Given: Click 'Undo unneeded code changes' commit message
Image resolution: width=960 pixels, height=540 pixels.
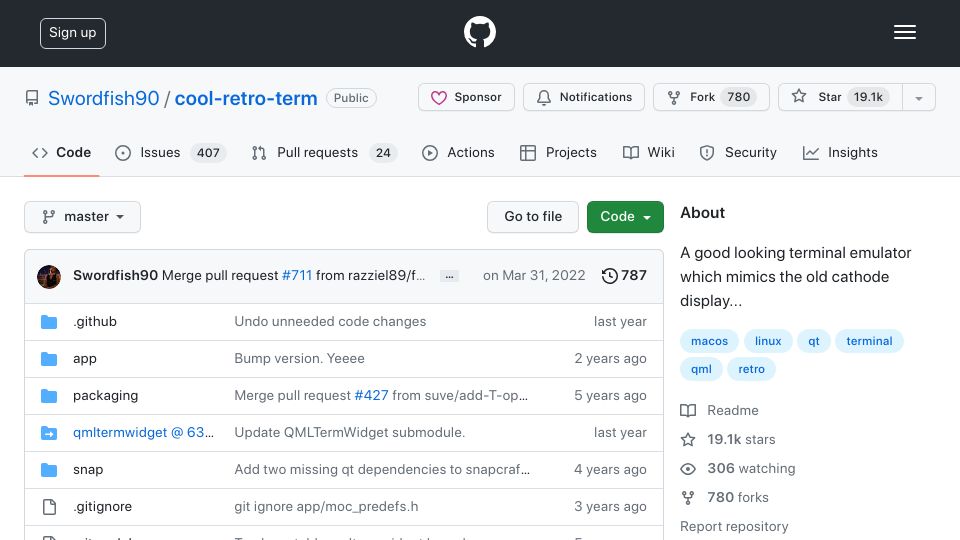Looking at the screenshot, I should (x=330, y=321).
